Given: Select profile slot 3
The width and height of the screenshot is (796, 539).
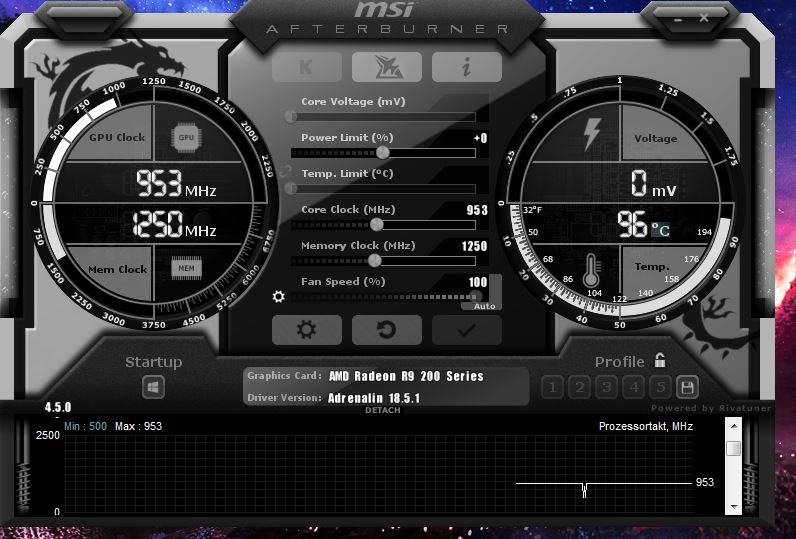Looking at the screenshot, I should pos(607,387).
